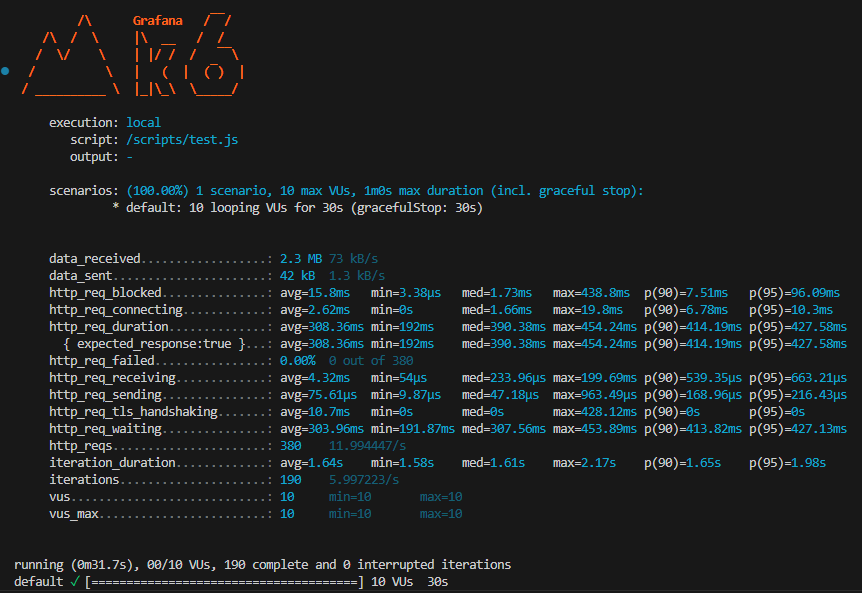Click the data_sent value 42 kB
This screenshot has width=862, height=593.
297,275
